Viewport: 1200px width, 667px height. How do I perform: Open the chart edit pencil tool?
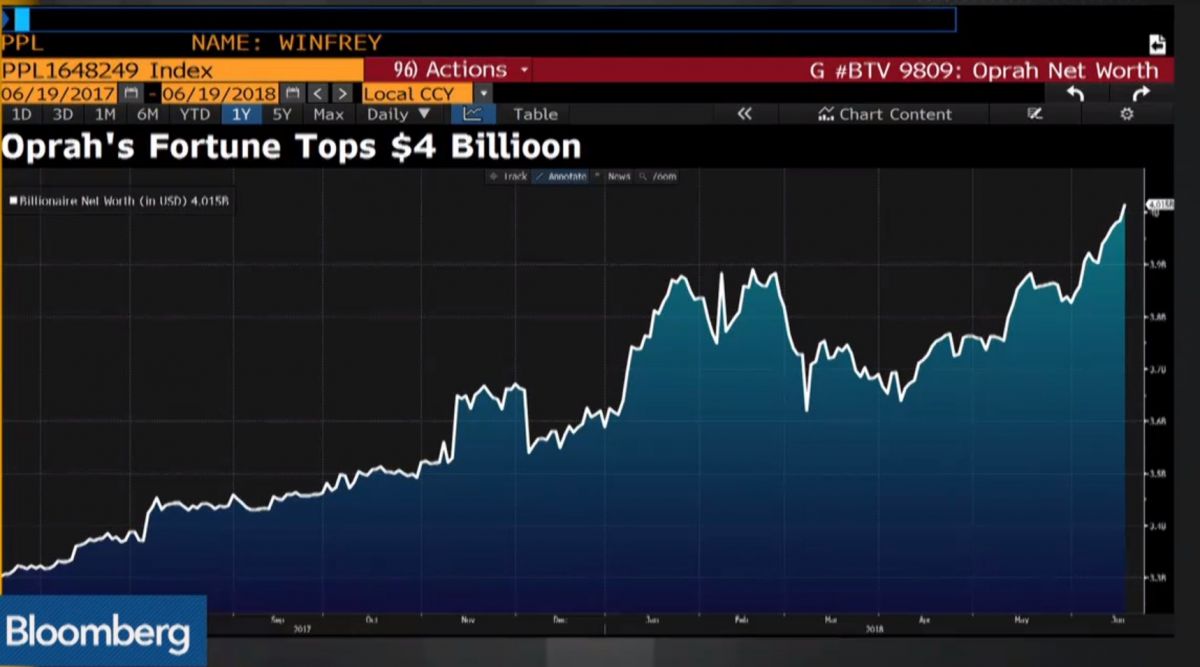(x=1035, y=114)
